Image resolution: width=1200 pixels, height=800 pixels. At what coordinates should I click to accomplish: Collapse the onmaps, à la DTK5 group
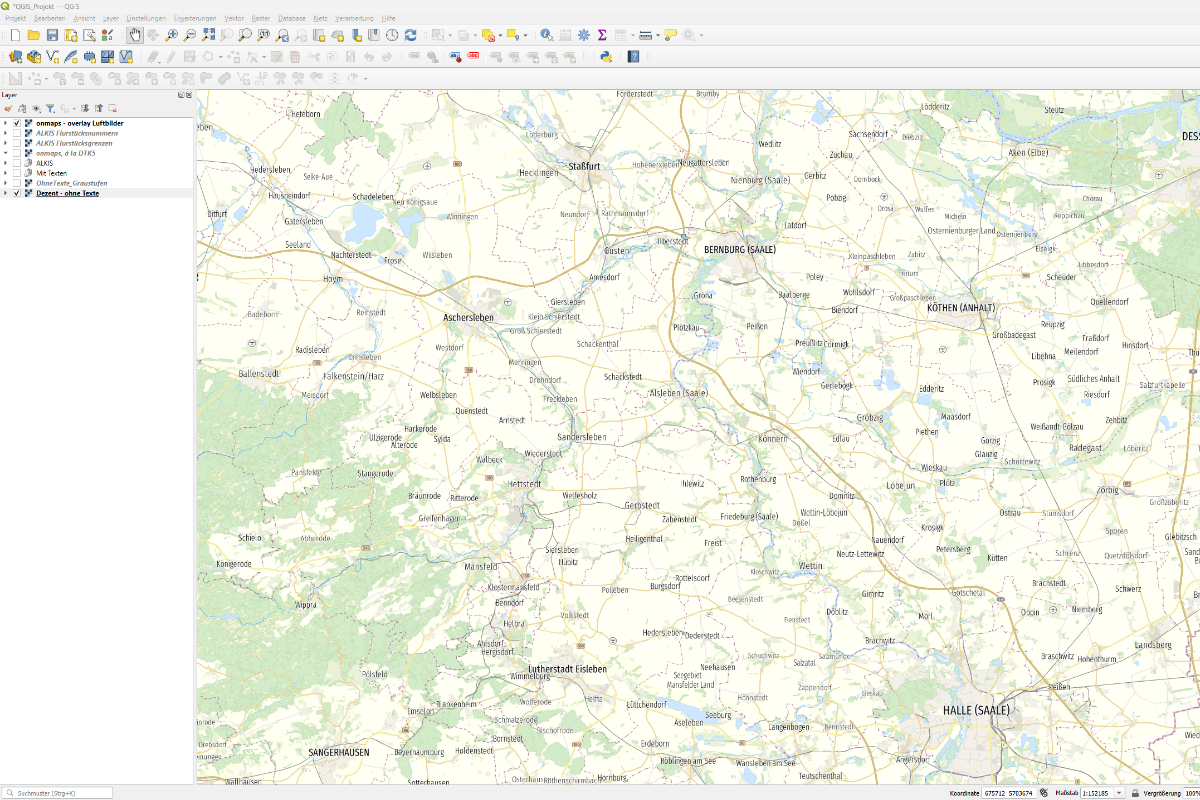pyautogui.click(x=6, y=152)
